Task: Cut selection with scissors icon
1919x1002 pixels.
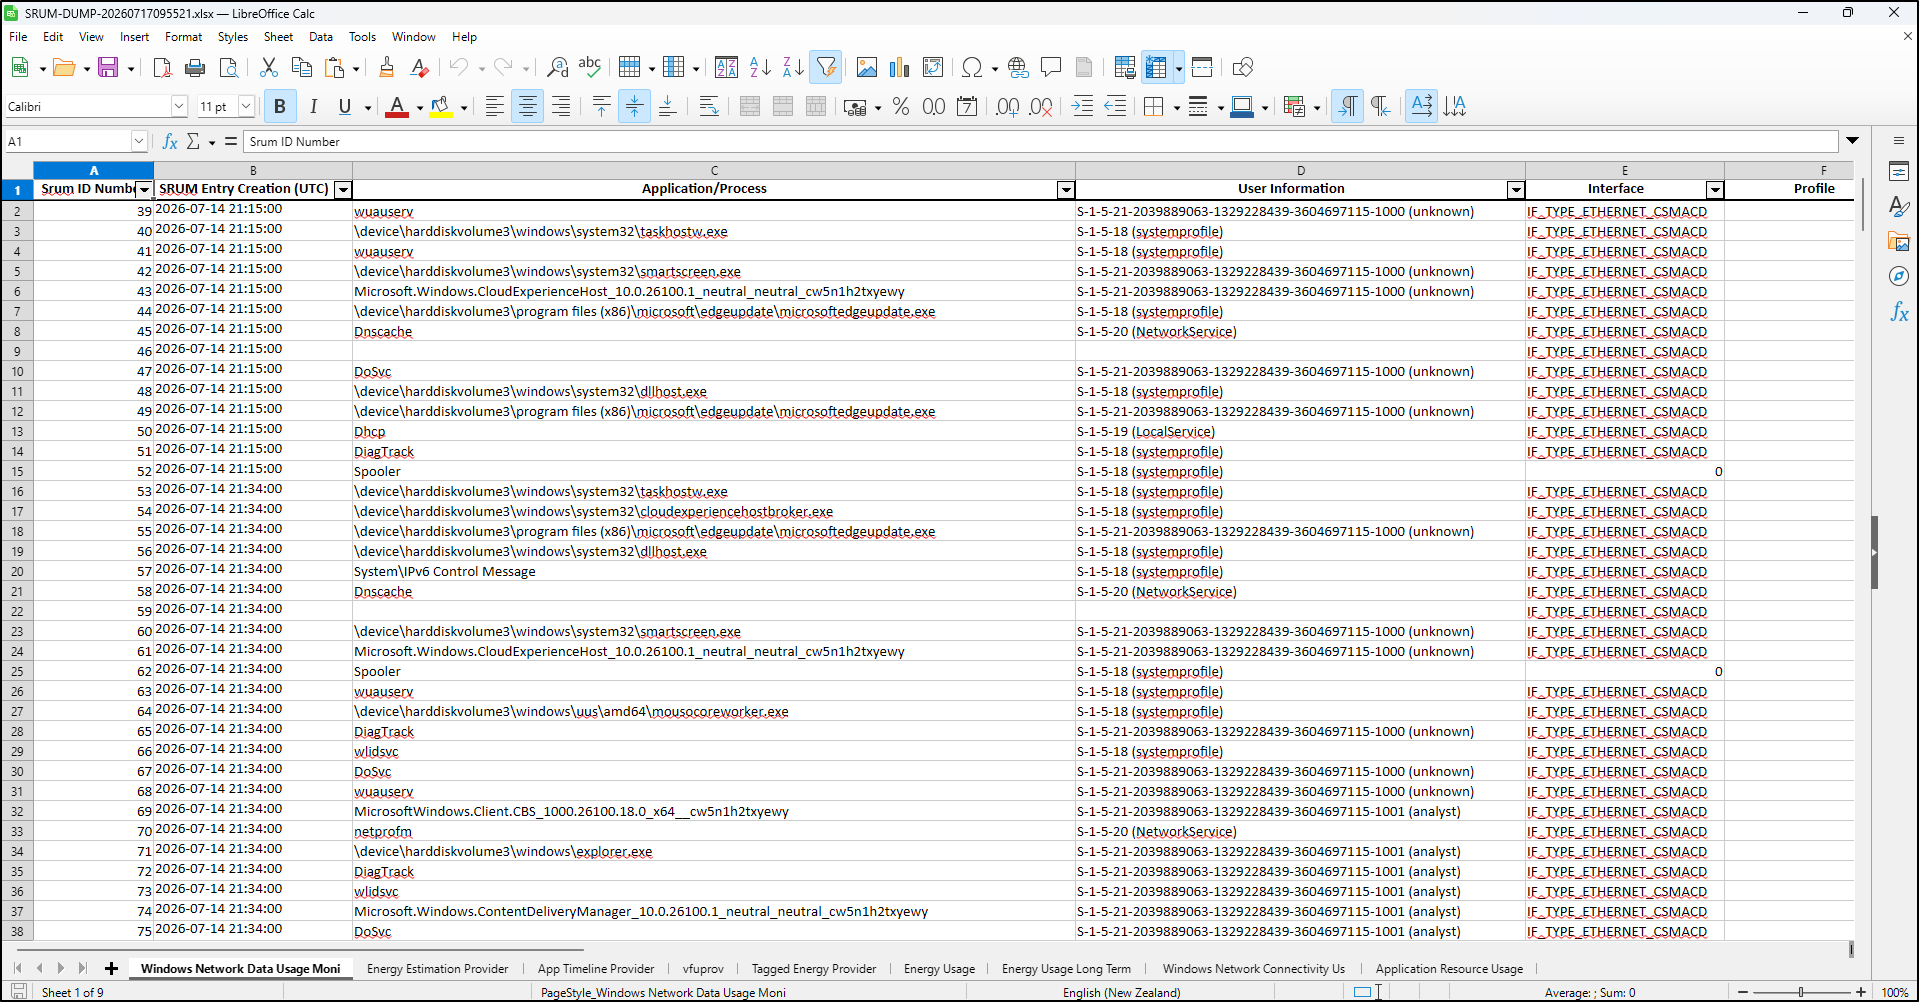Action: point(268,68)
